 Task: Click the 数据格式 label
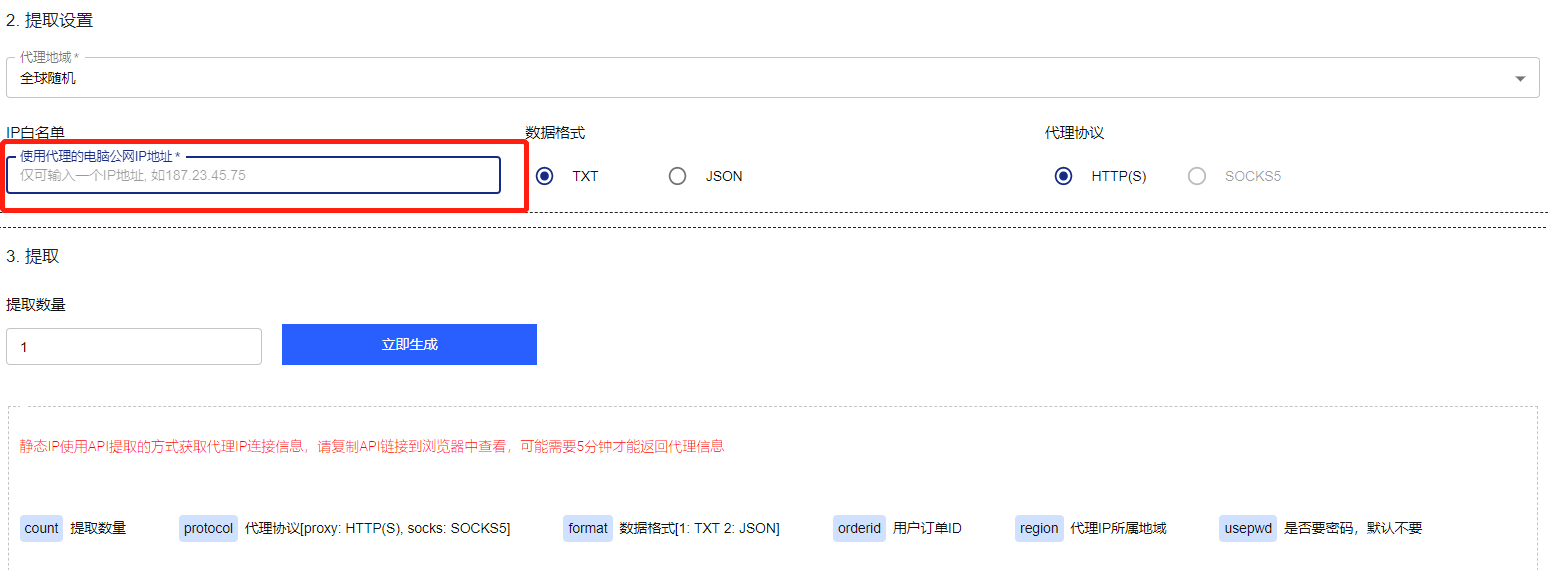coord(555,133)
